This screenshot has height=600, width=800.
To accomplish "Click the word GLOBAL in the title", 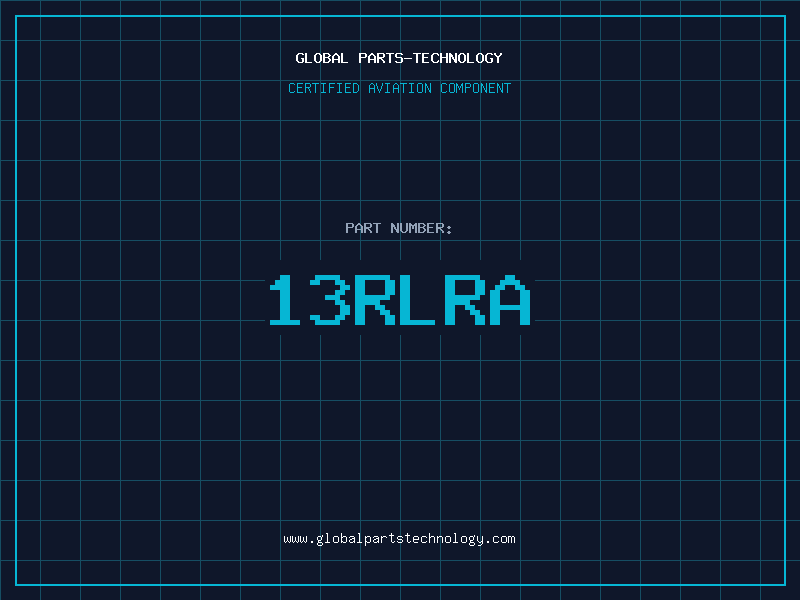I will pyautogui.click(x=321, y=58).
